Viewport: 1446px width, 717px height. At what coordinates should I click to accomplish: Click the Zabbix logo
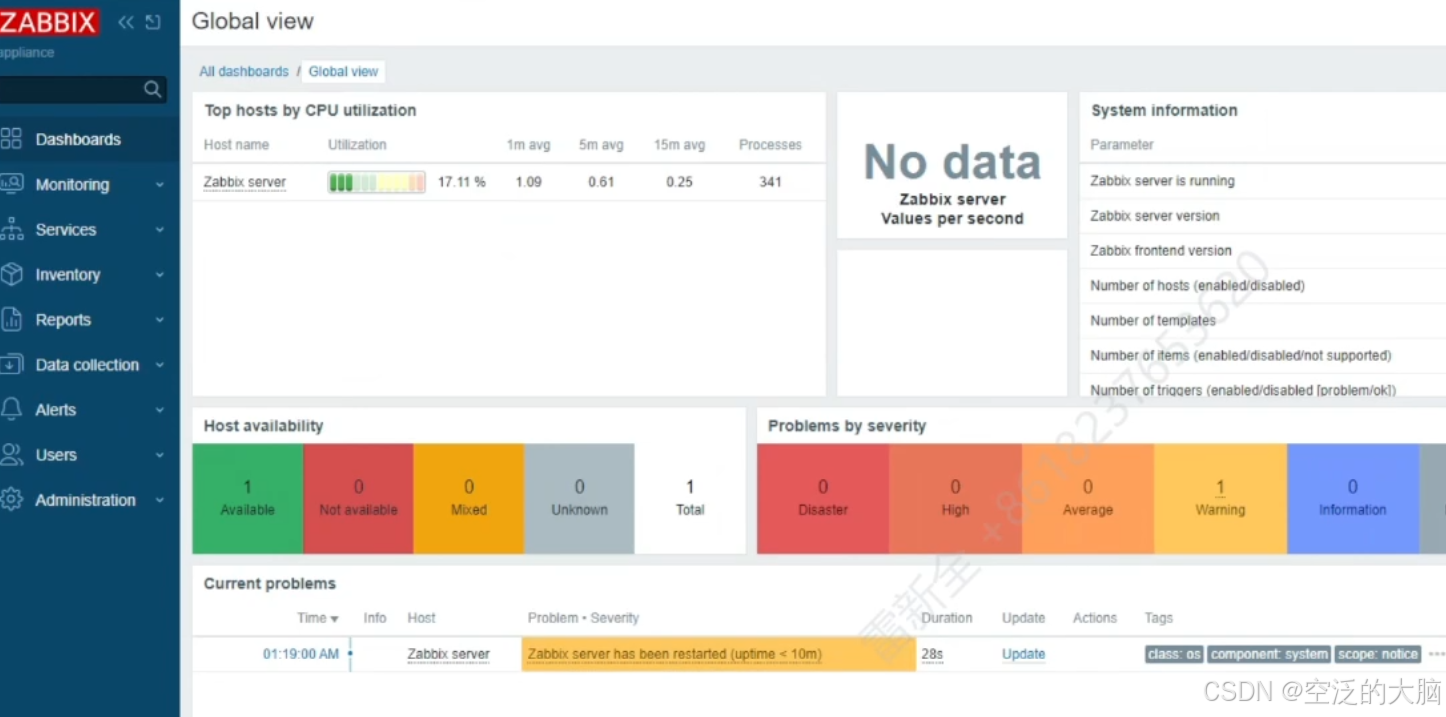[49, 22]
